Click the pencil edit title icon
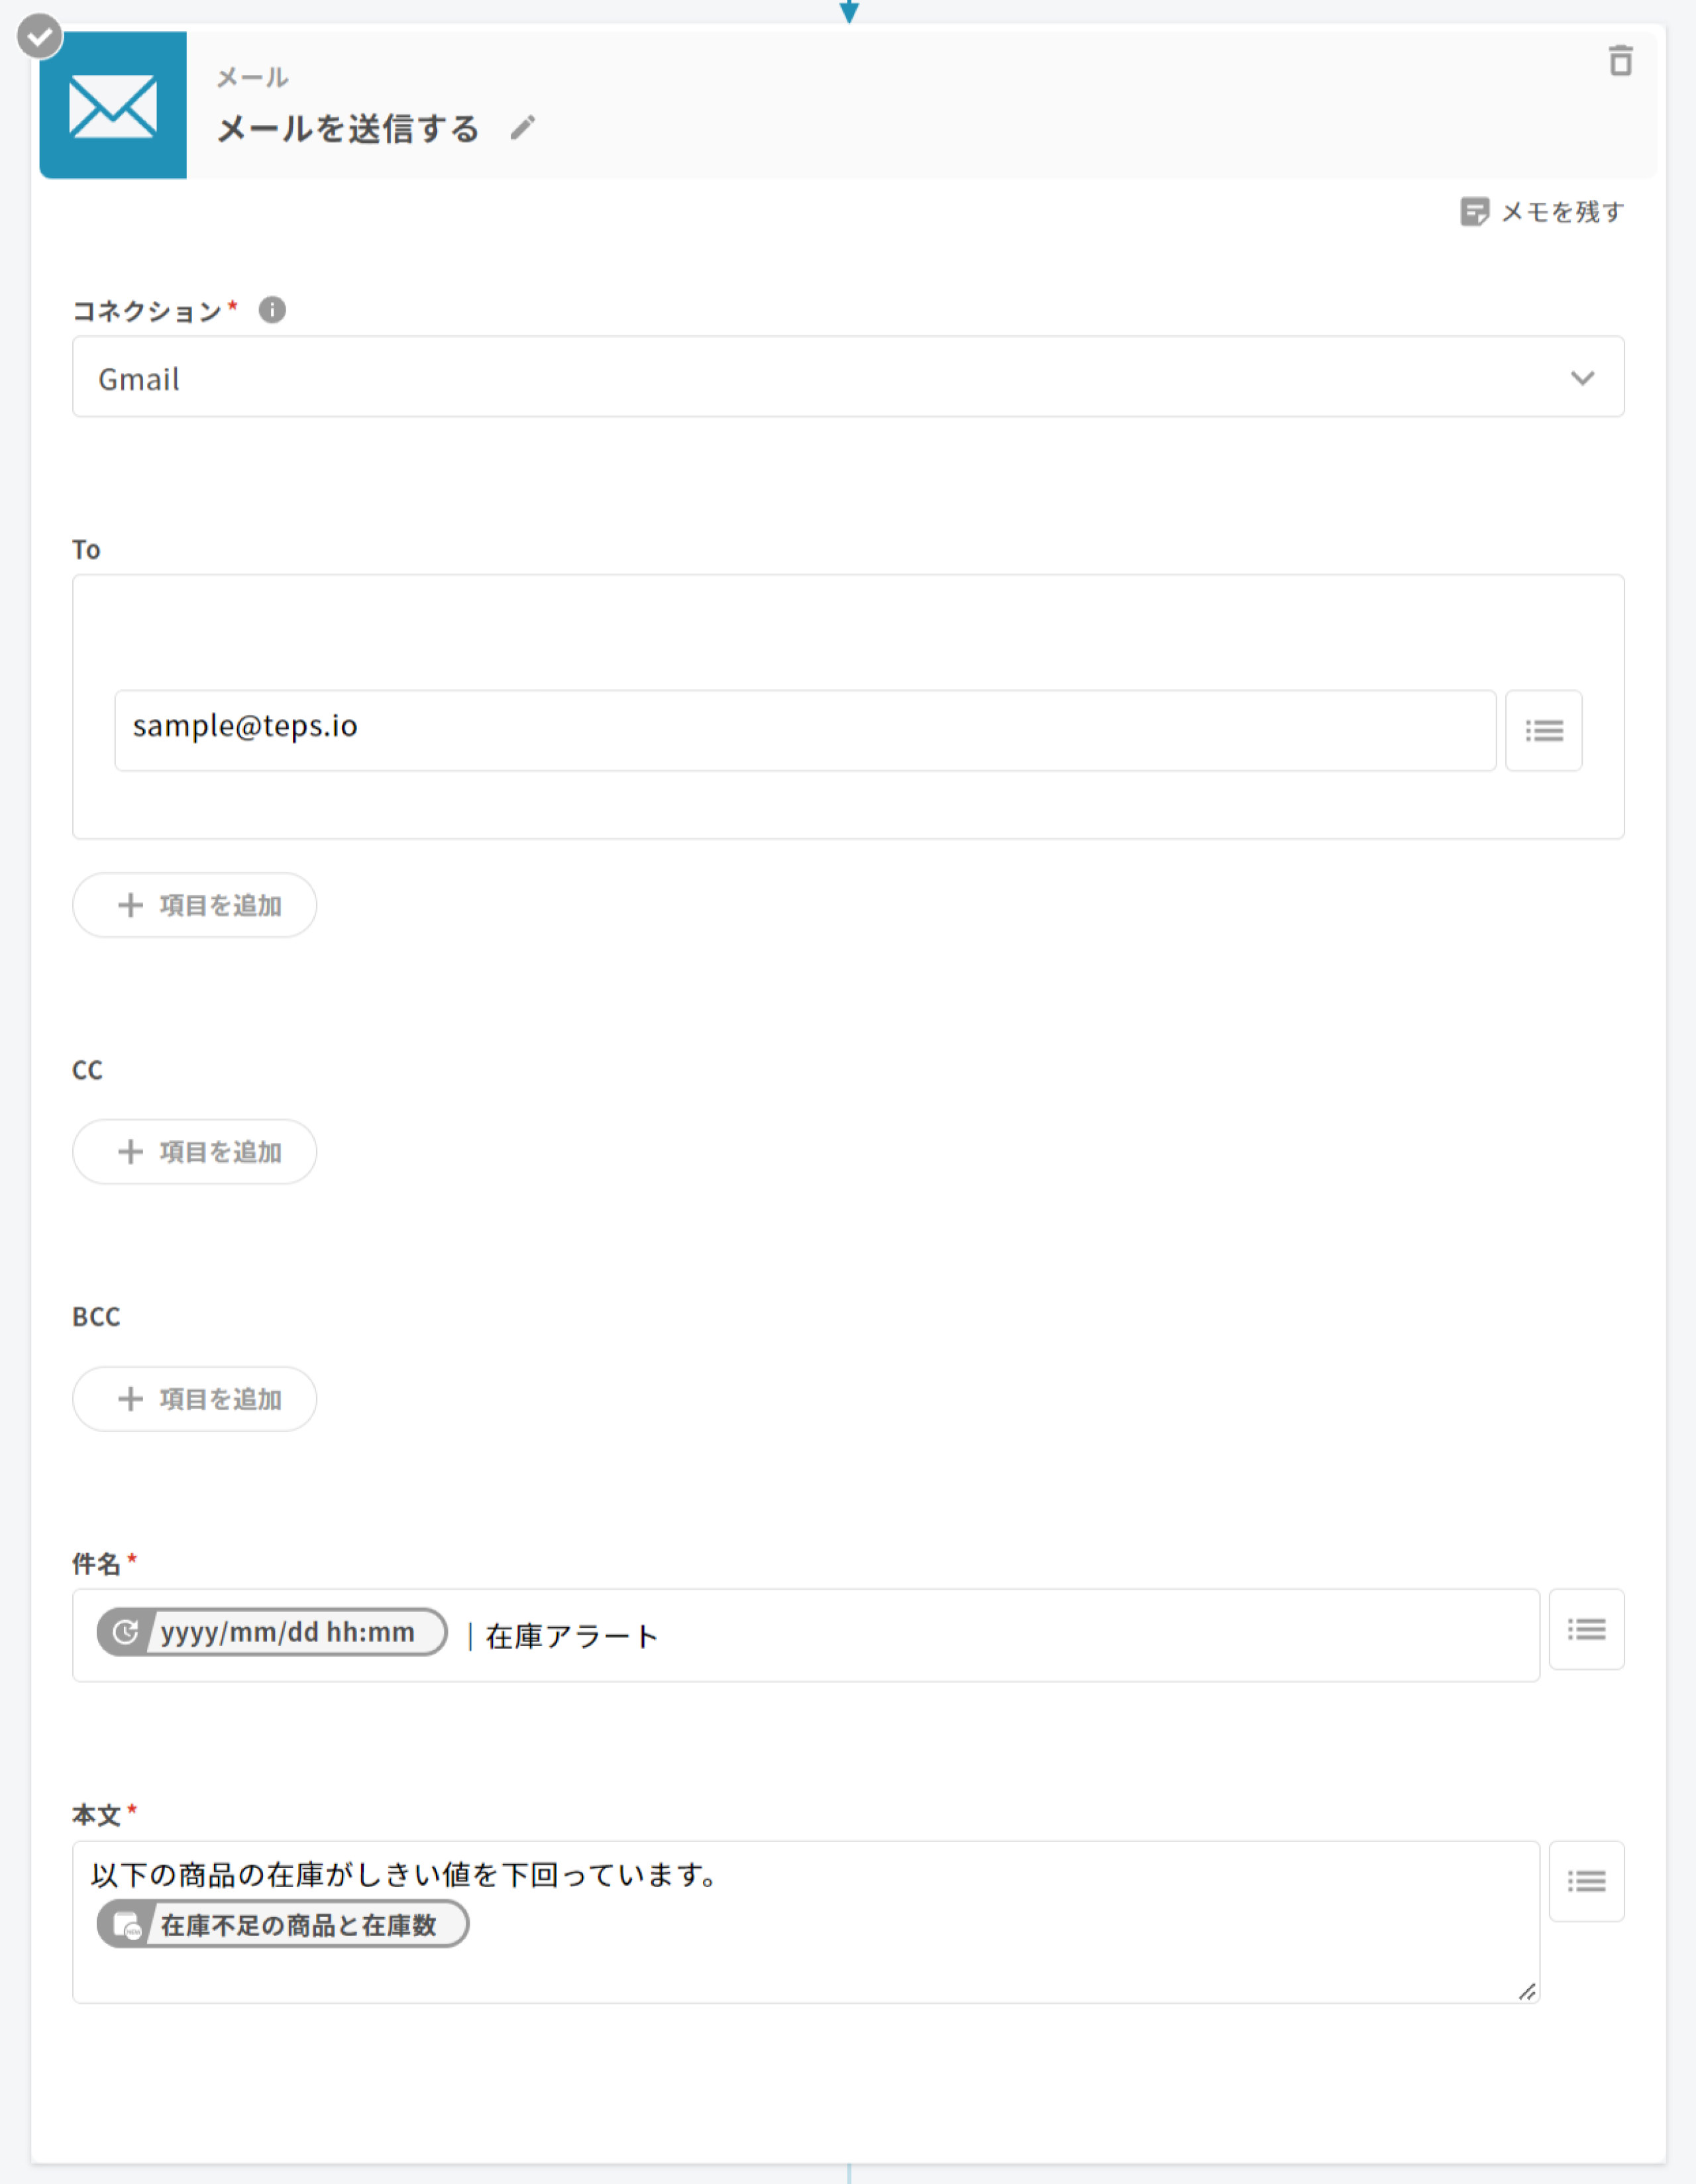The image size is (1696, 2184). (x=522, y=128)
